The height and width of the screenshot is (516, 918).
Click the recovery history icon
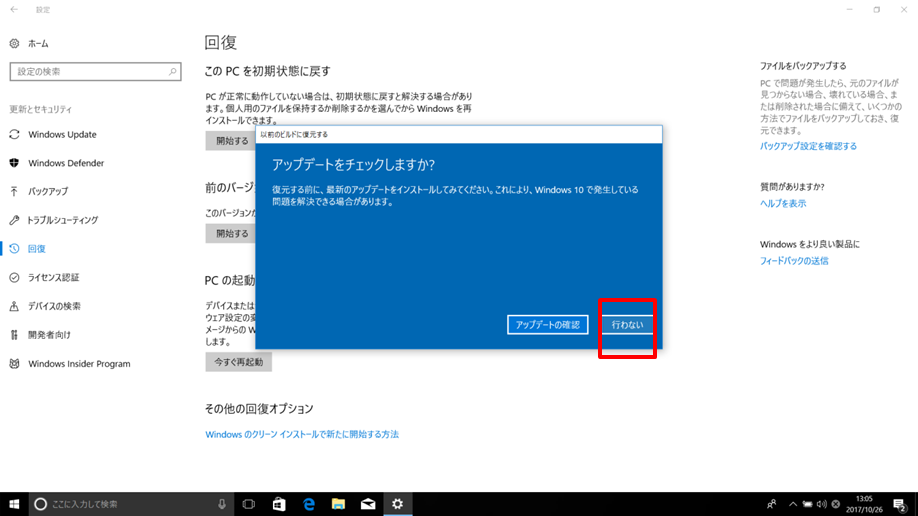coord(14,249)
